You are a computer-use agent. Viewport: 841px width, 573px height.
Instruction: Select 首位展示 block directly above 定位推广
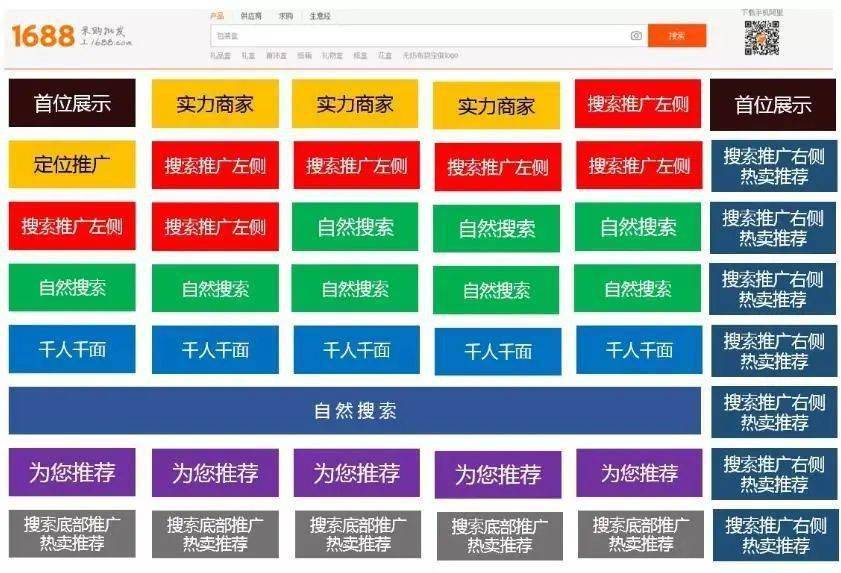pos(72,103)
